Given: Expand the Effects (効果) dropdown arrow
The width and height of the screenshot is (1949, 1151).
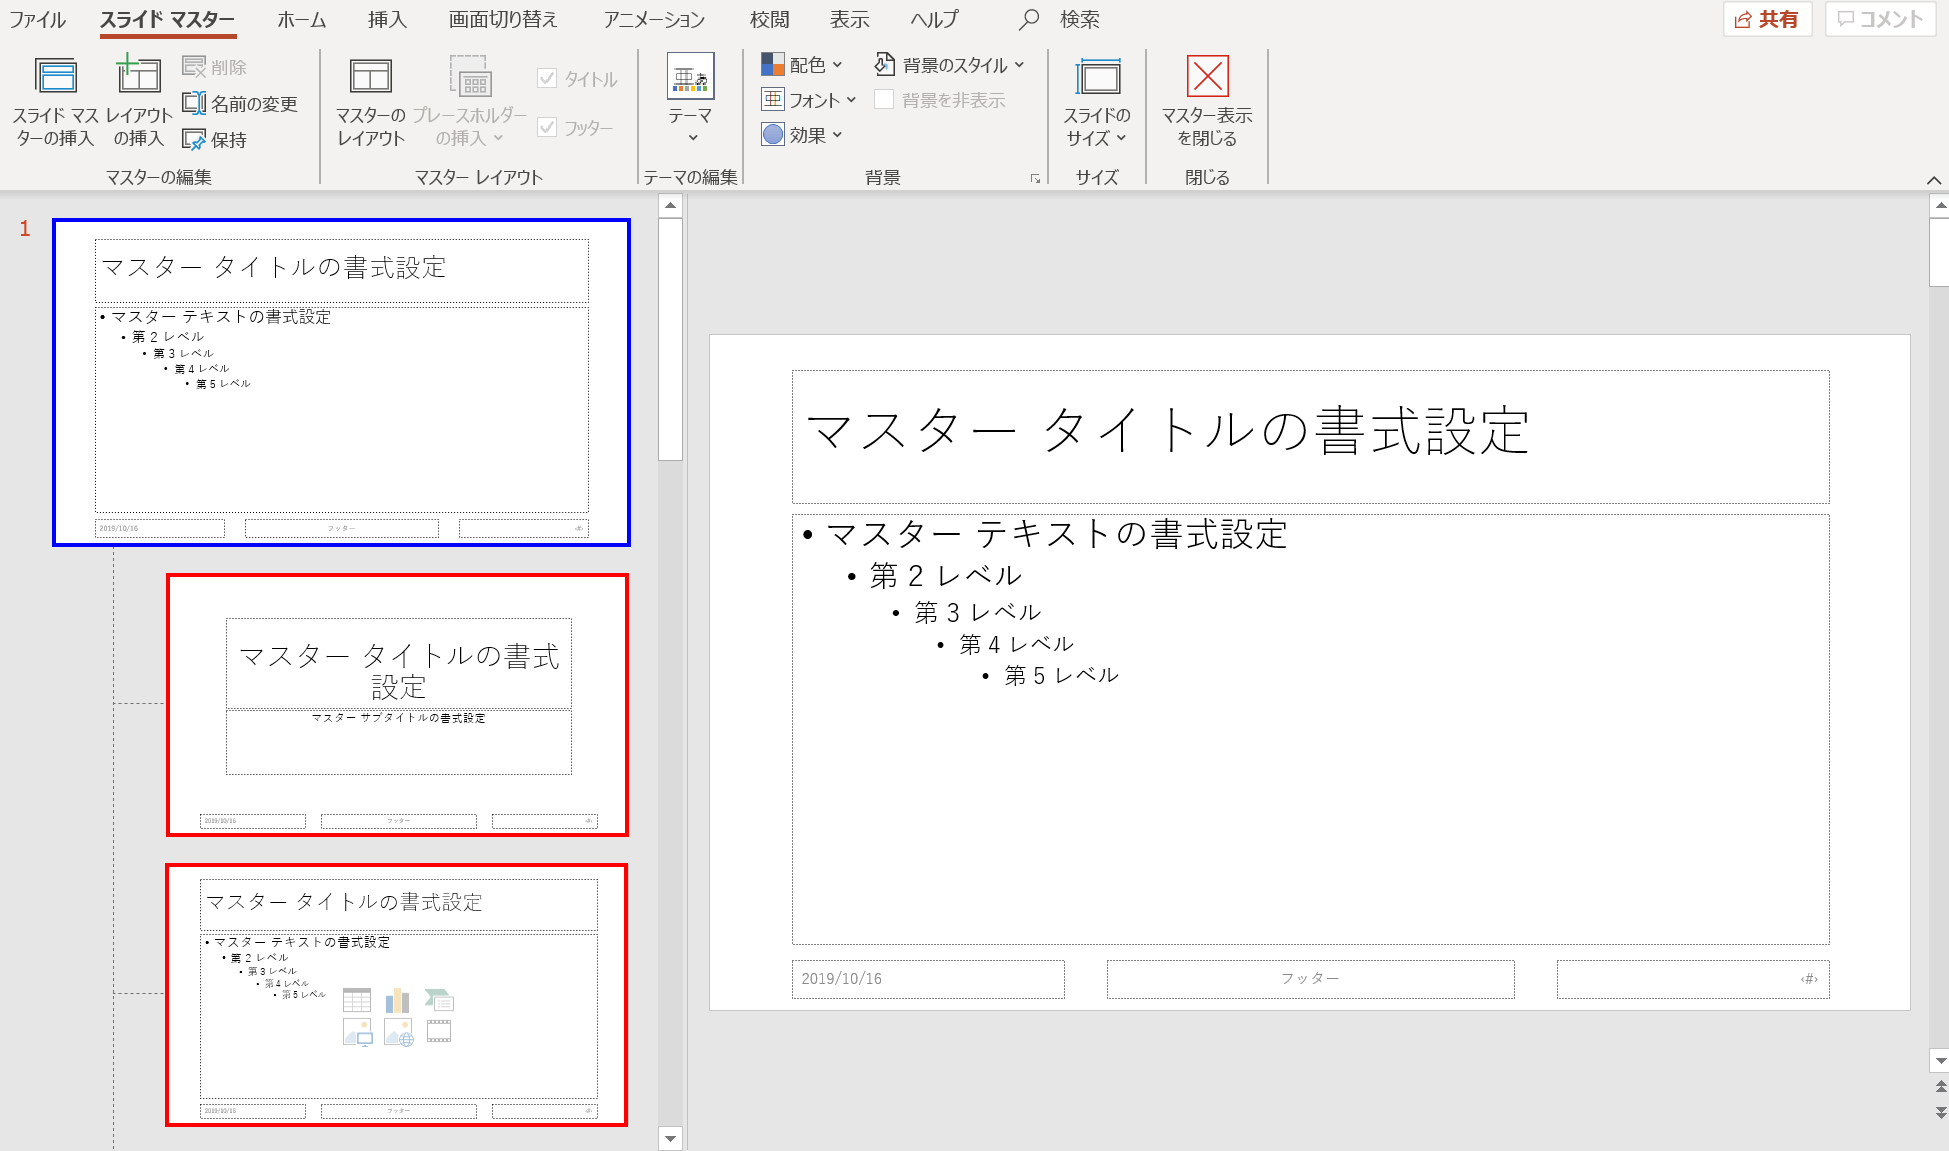Looking at the screenshot, I should click(838, 135).
